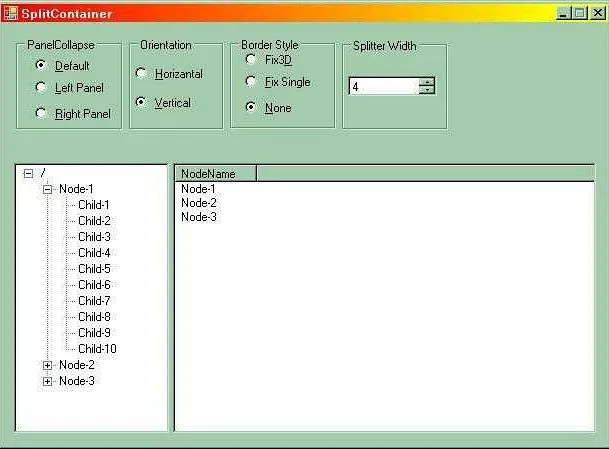Select None border style
This screenshot has width=609, height=449.
(251, 107)
